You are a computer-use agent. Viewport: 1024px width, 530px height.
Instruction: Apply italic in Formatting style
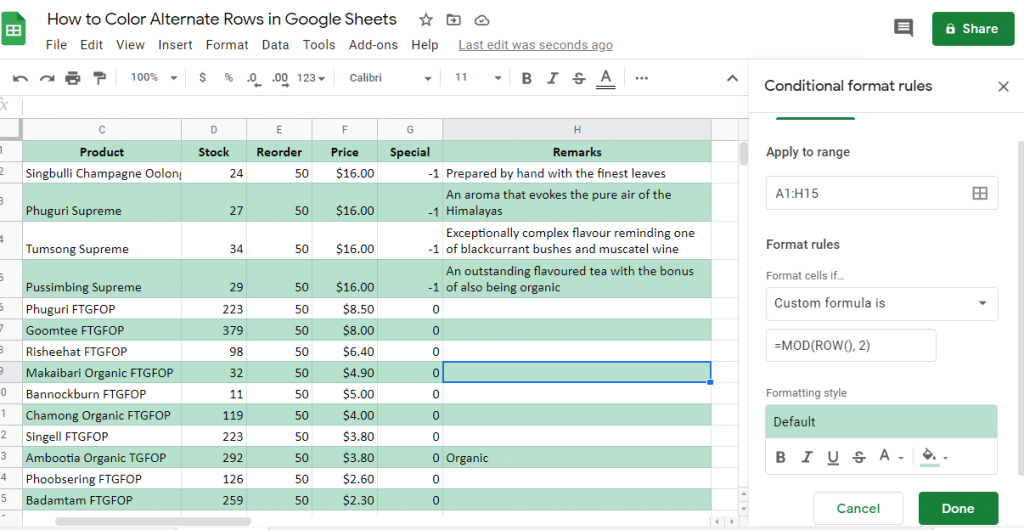tap(807, 457)
